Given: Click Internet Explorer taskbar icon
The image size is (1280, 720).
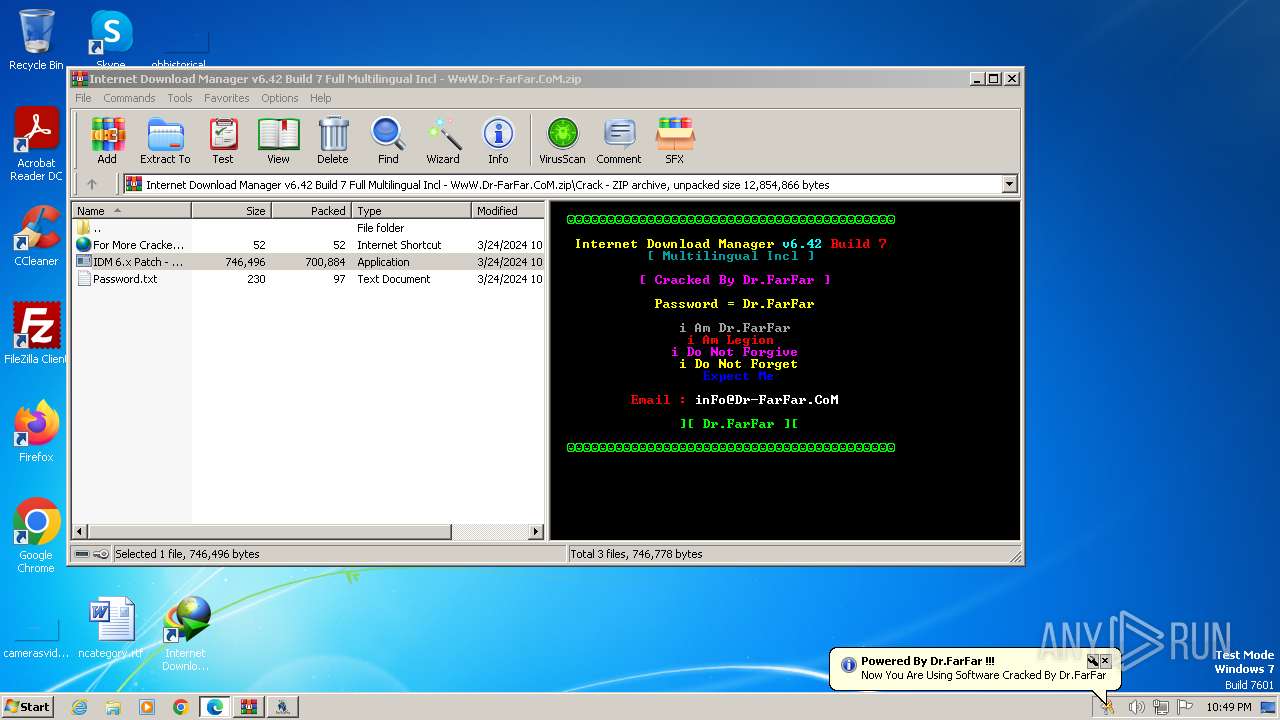Looking at the screenshot, I should pos(80,707).
